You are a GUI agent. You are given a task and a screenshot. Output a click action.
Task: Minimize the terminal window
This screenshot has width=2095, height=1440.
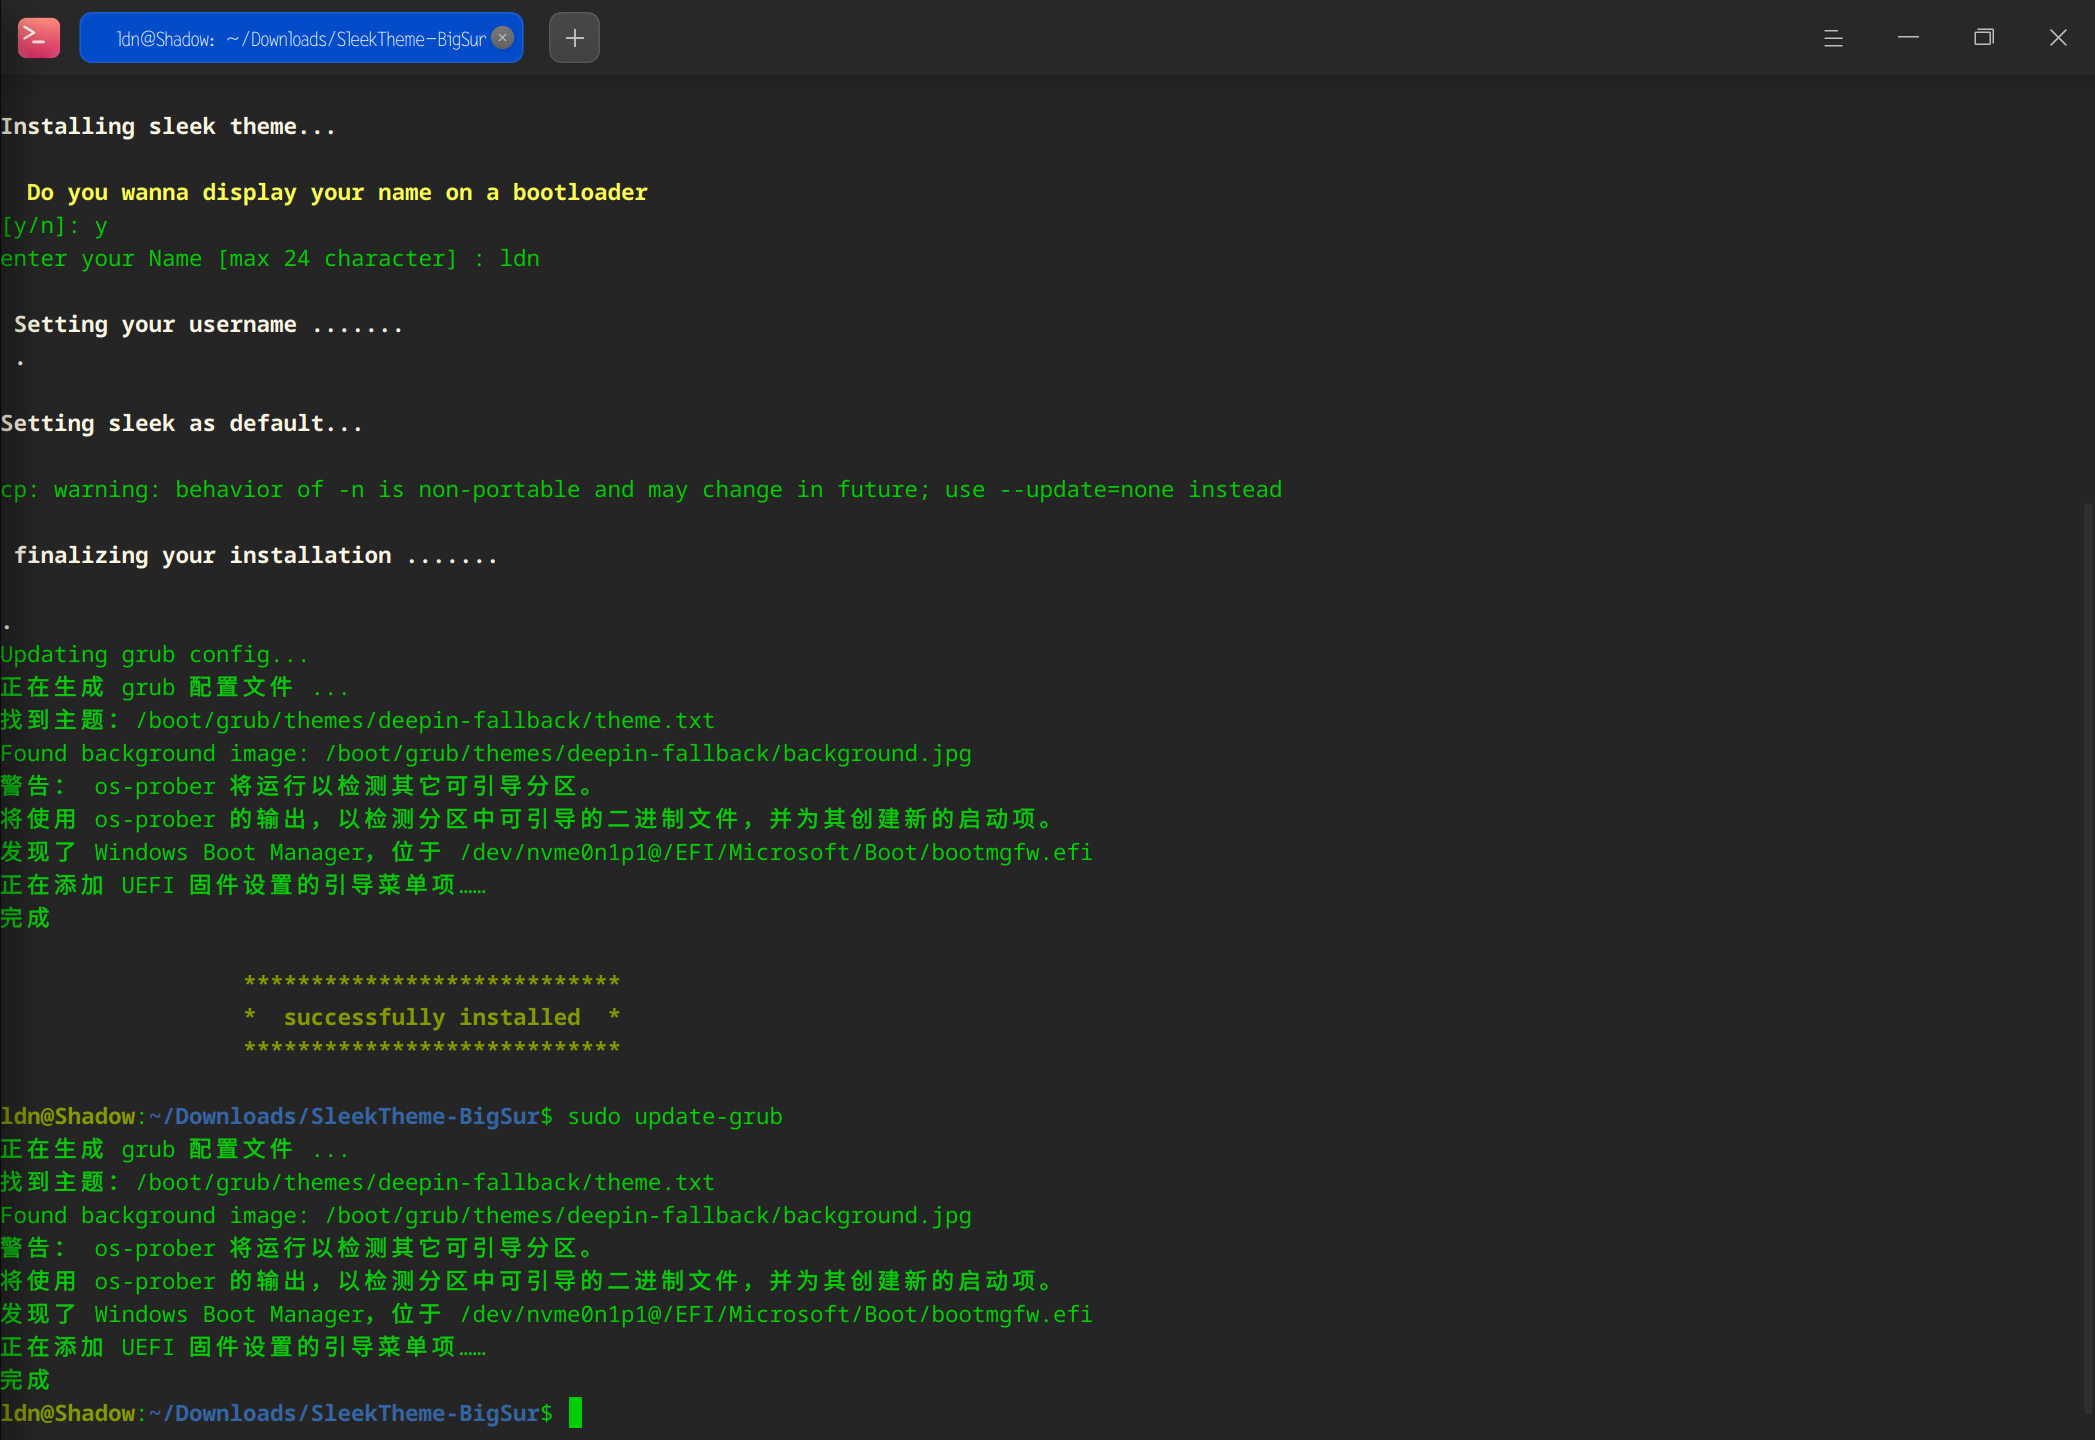[1908, 38]
